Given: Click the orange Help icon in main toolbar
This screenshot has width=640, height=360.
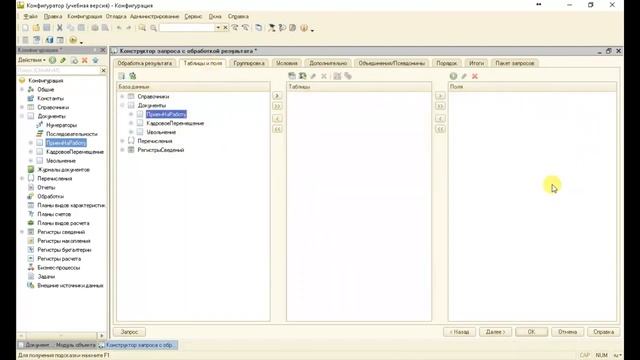Looking at the screenshot, I should pos(304,28).
